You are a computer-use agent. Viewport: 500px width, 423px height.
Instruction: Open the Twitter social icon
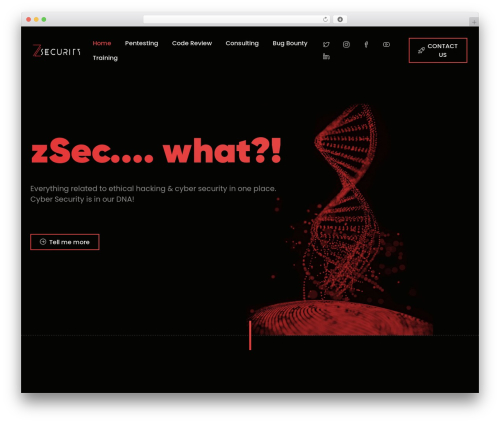click(x=326, y=44)
